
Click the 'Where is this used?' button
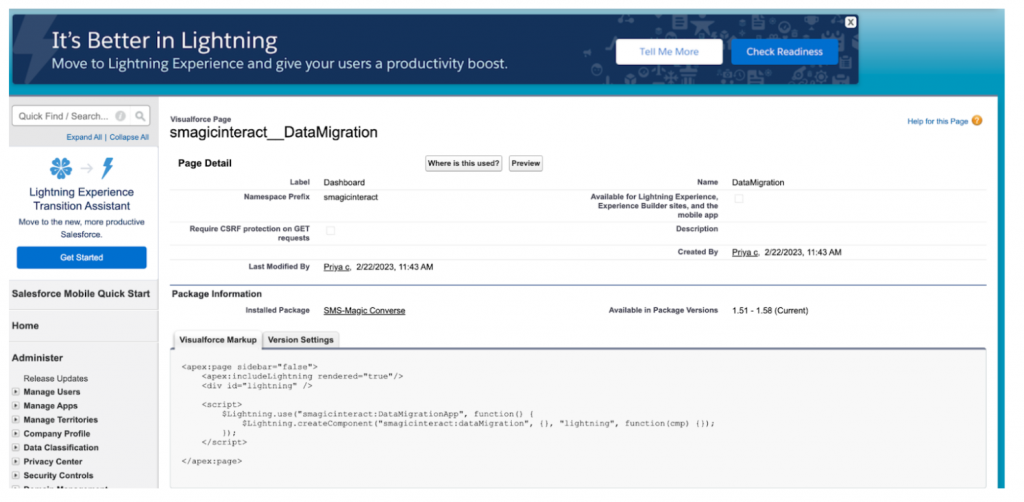(463, 163)
